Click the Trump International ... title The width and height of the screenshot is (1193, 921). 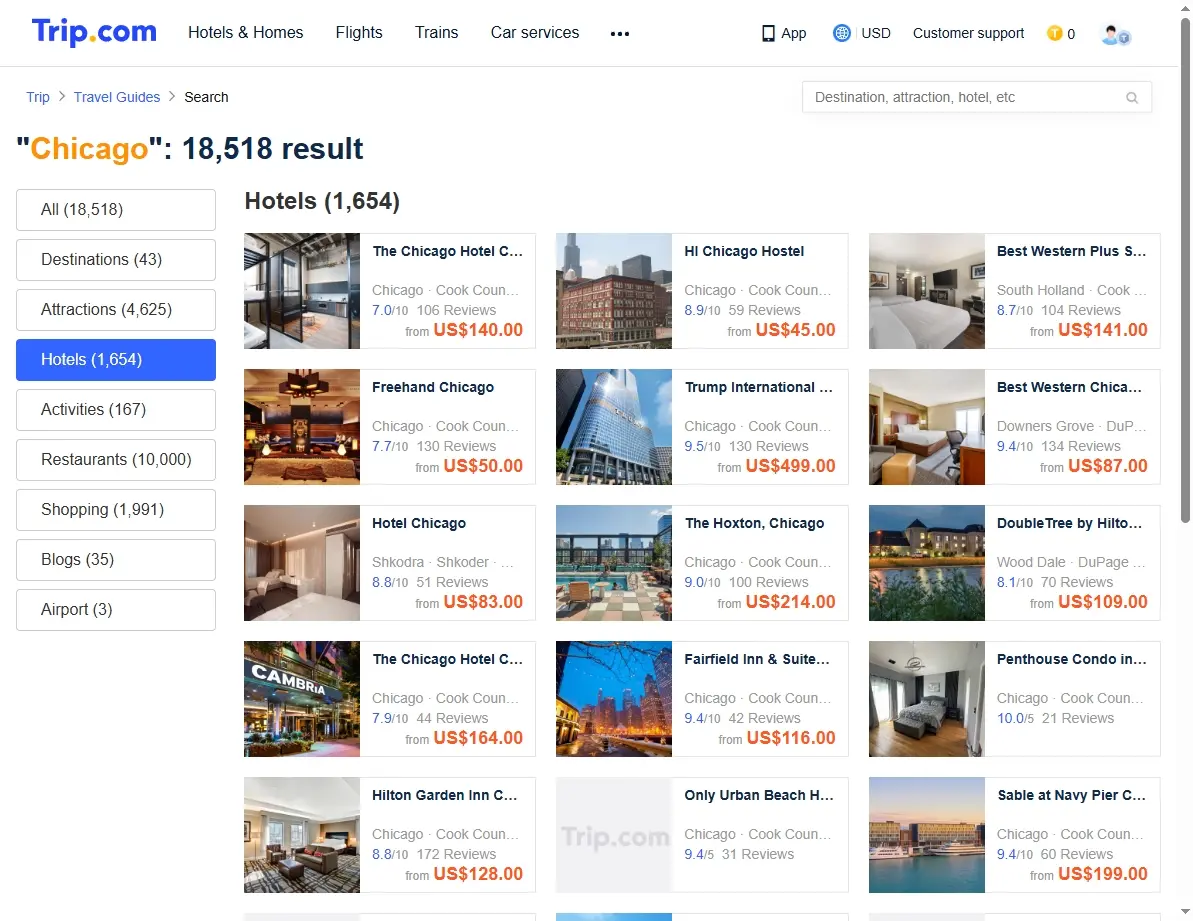[x=759, y=387]
